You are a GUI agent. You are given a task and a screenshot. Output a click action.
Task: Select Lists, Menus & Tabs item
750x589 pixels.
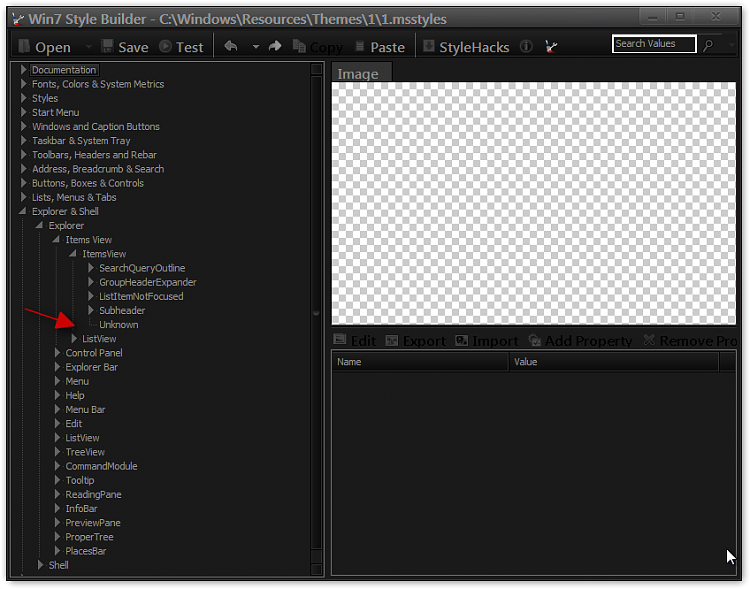click(x=74, y=197)
